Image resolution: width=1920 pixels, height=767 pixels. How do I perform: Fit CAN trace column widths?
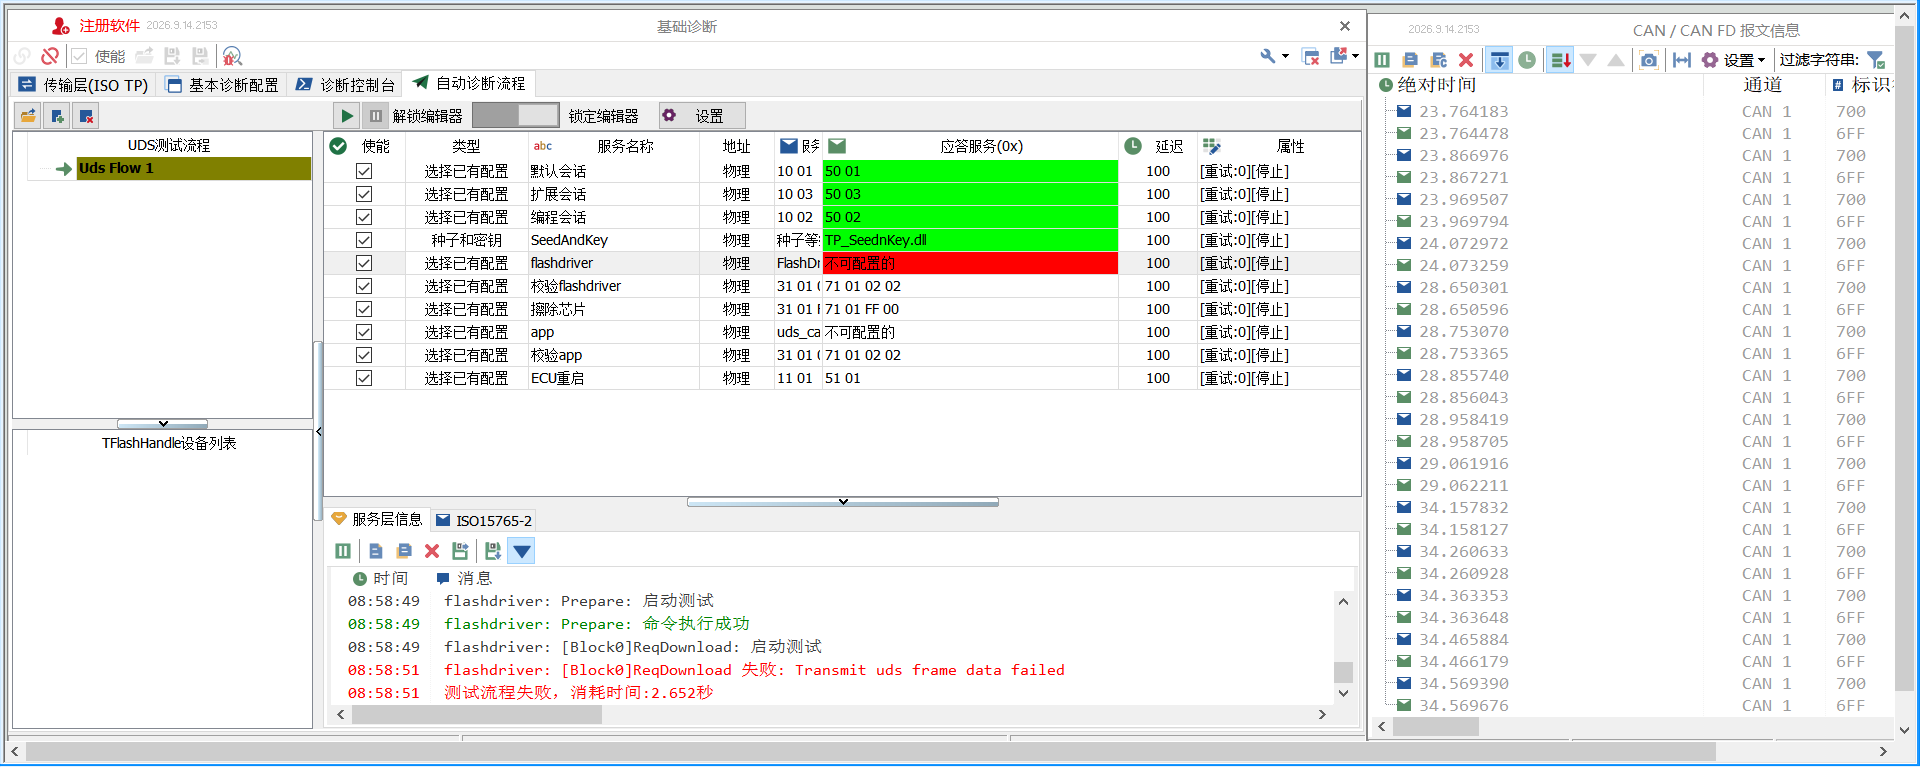coord(1682,60)
